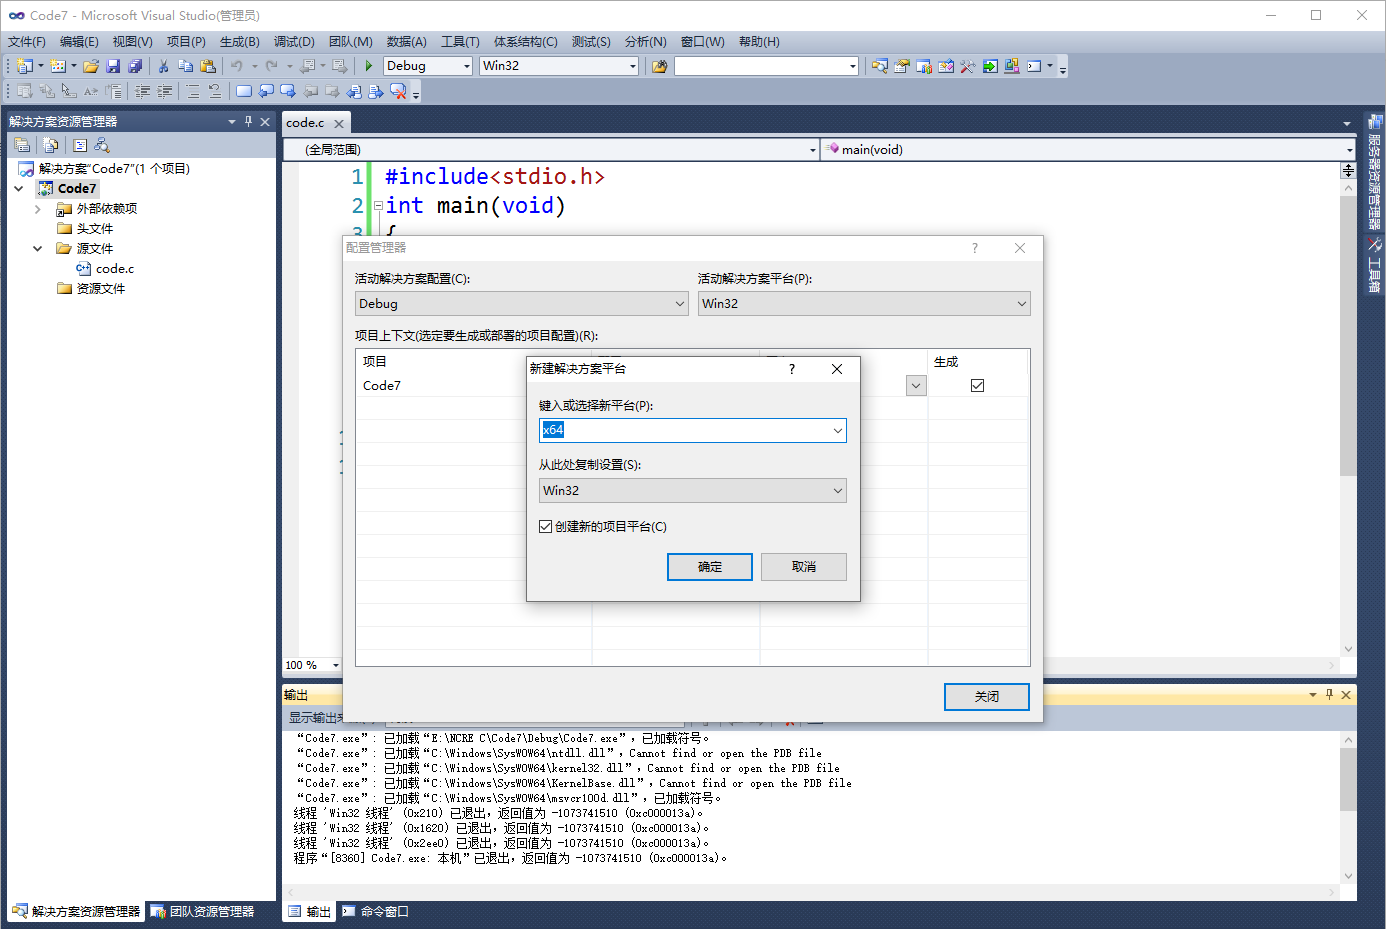Pin the Solution Explorer panel with the pushpin icon
Image resolution: width=1386 pixels, height=929 pixels.
[248, 121]
